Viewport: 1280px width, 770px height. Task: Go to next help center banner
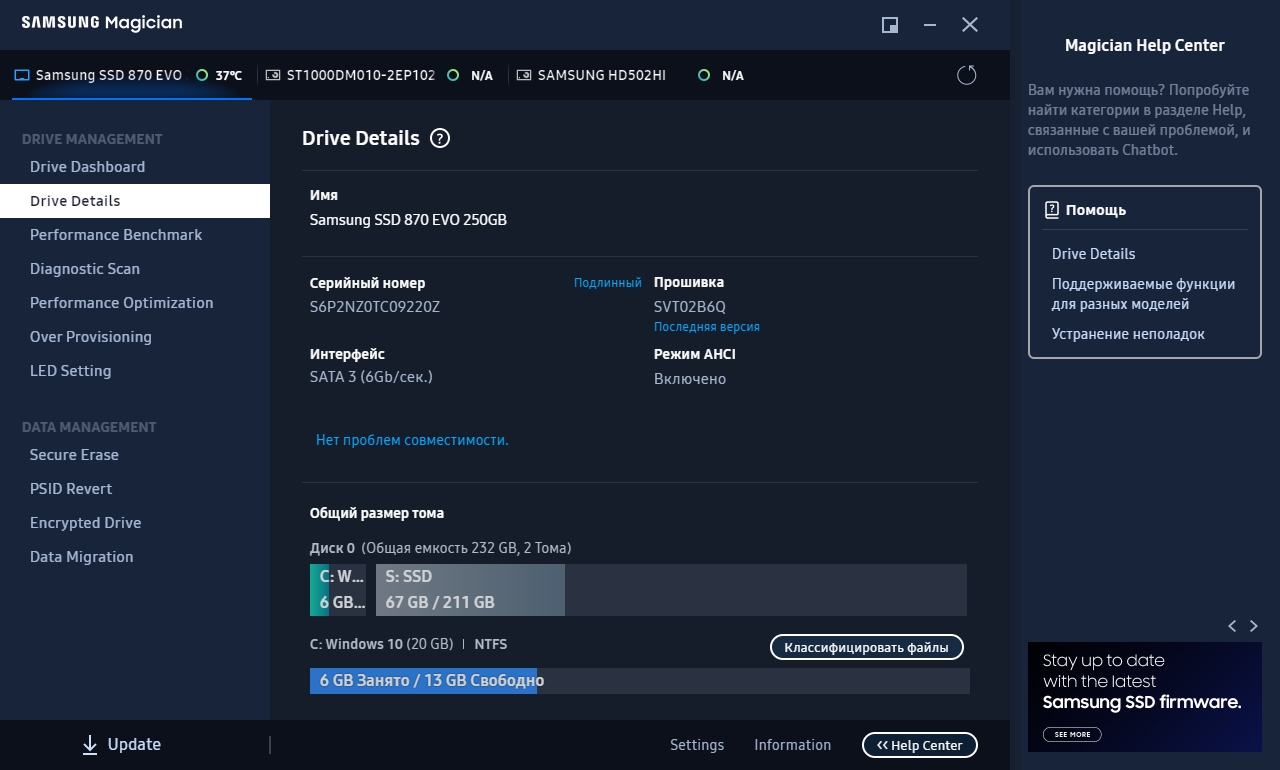(1254, 626)
